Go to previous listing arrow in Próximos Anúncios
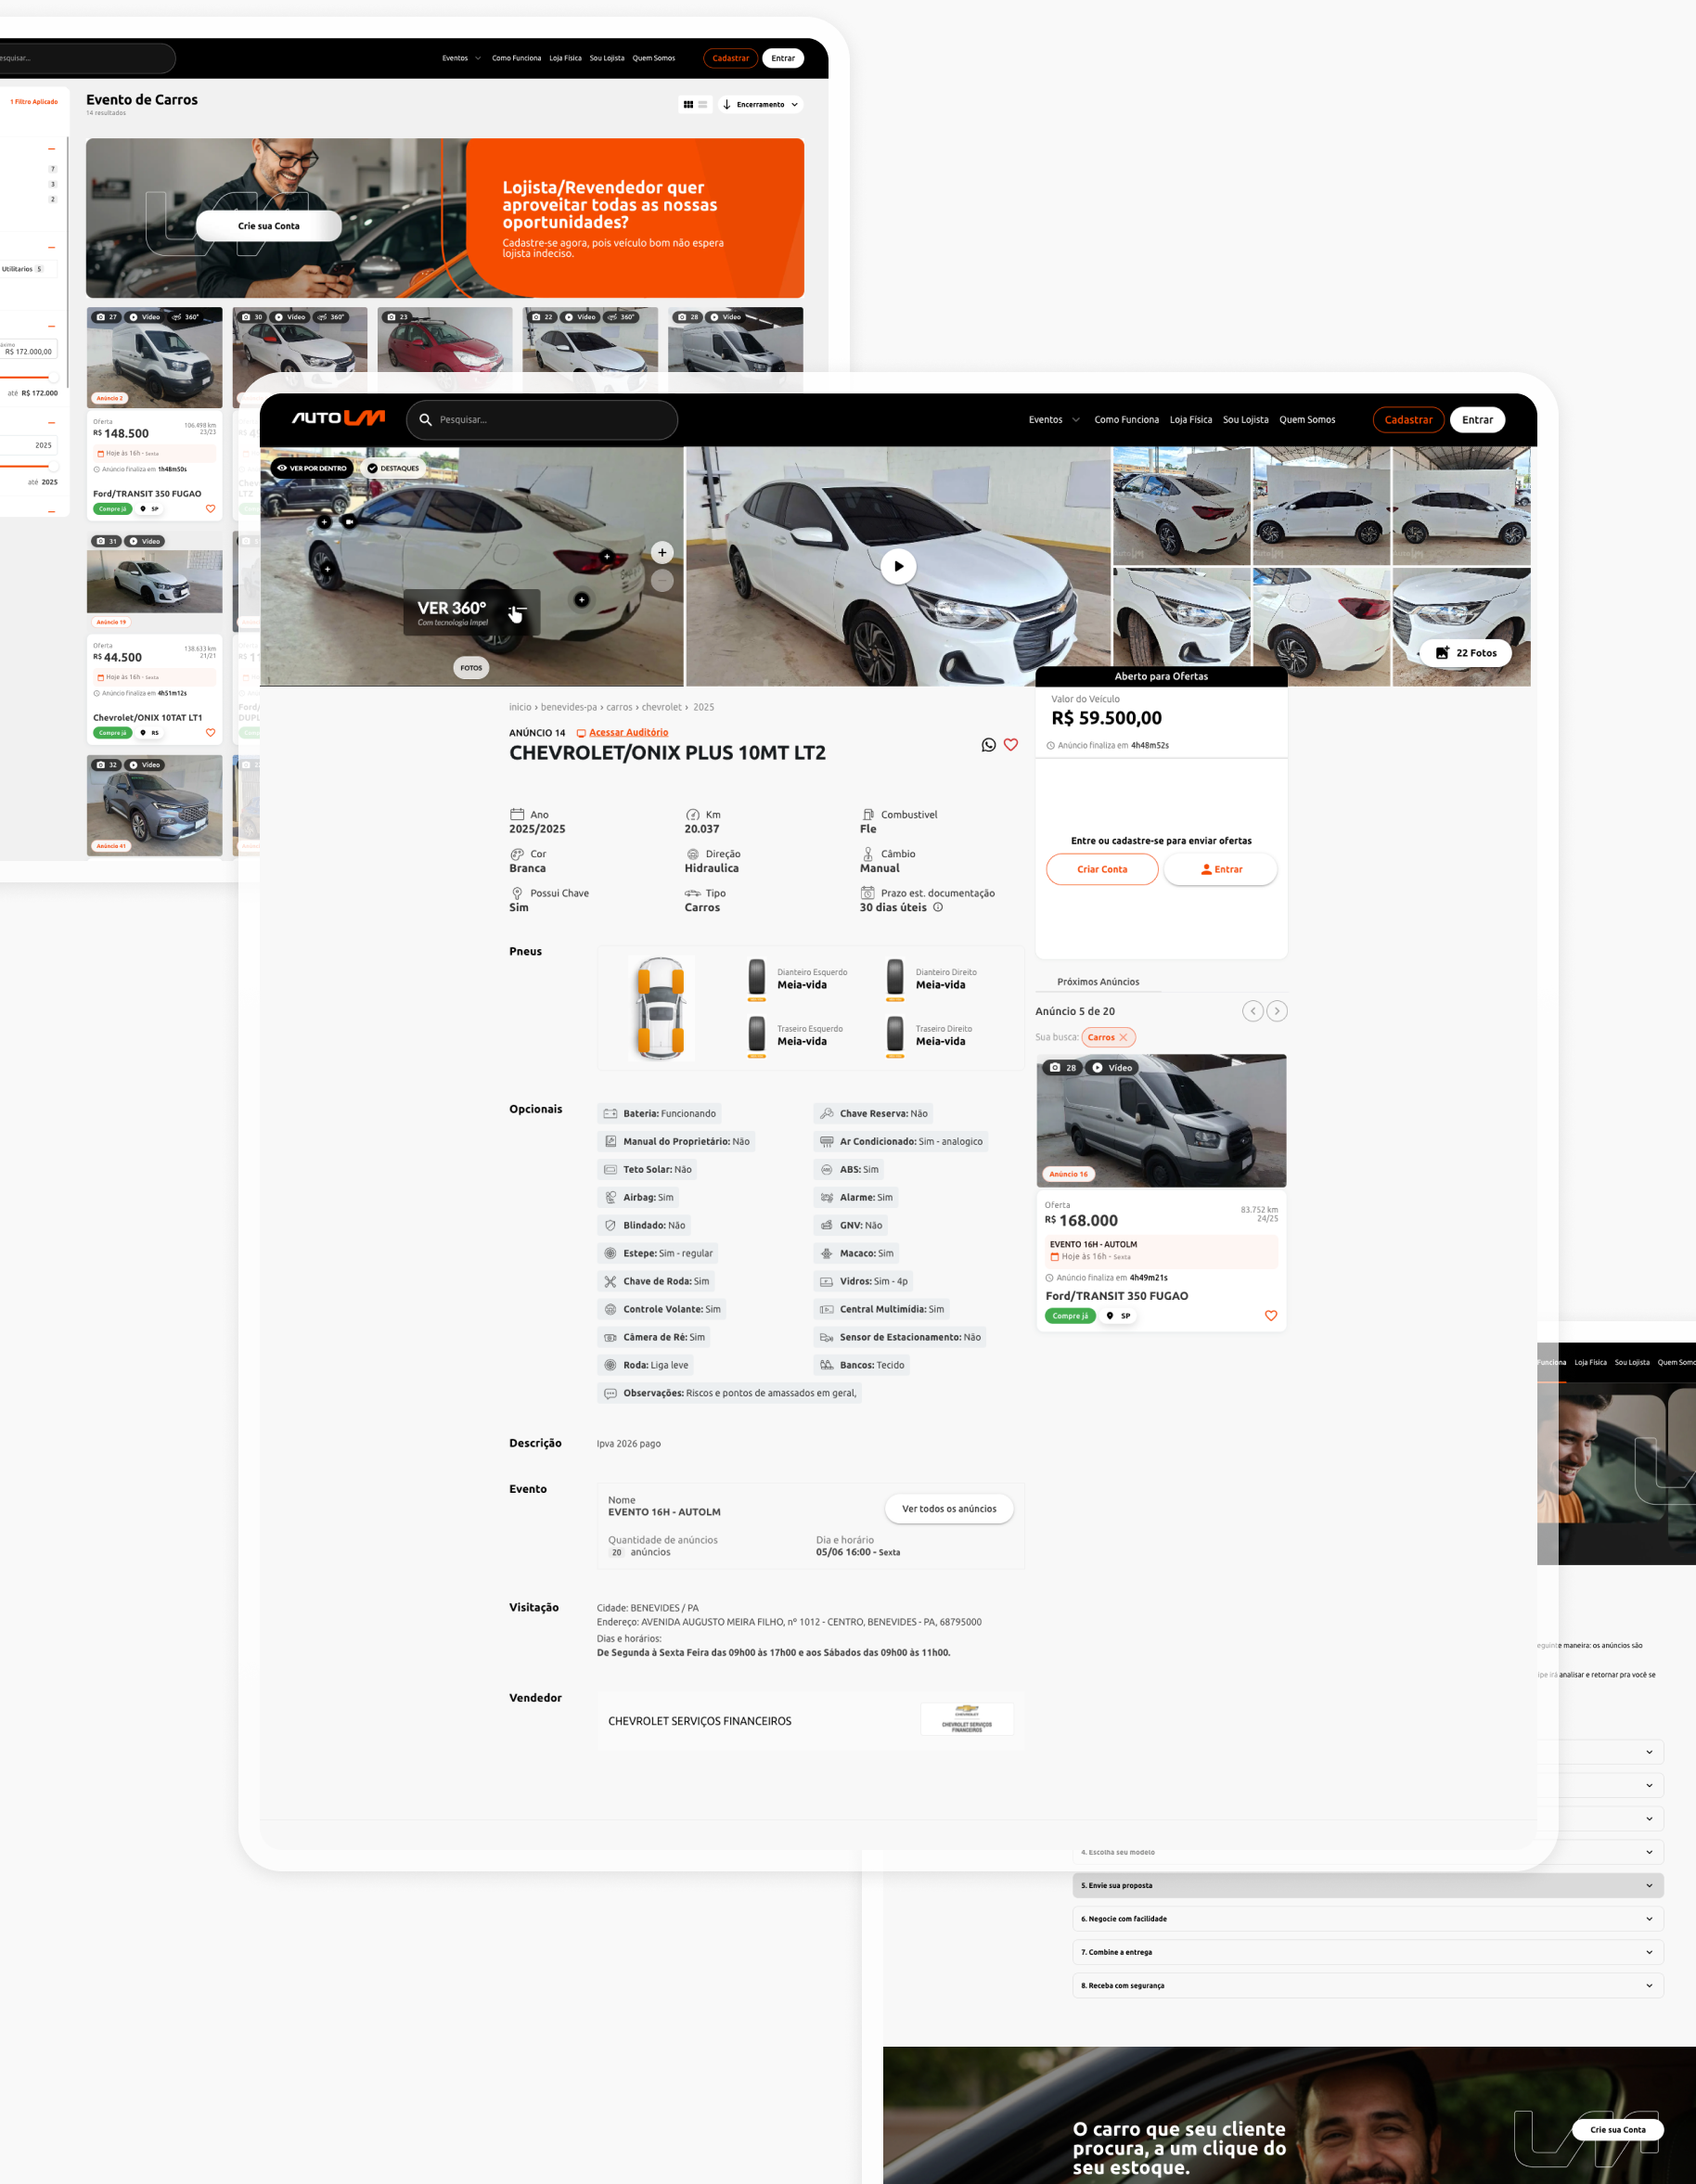The height and width of the screenshot is (2184, 1696). (1253, 1011)
